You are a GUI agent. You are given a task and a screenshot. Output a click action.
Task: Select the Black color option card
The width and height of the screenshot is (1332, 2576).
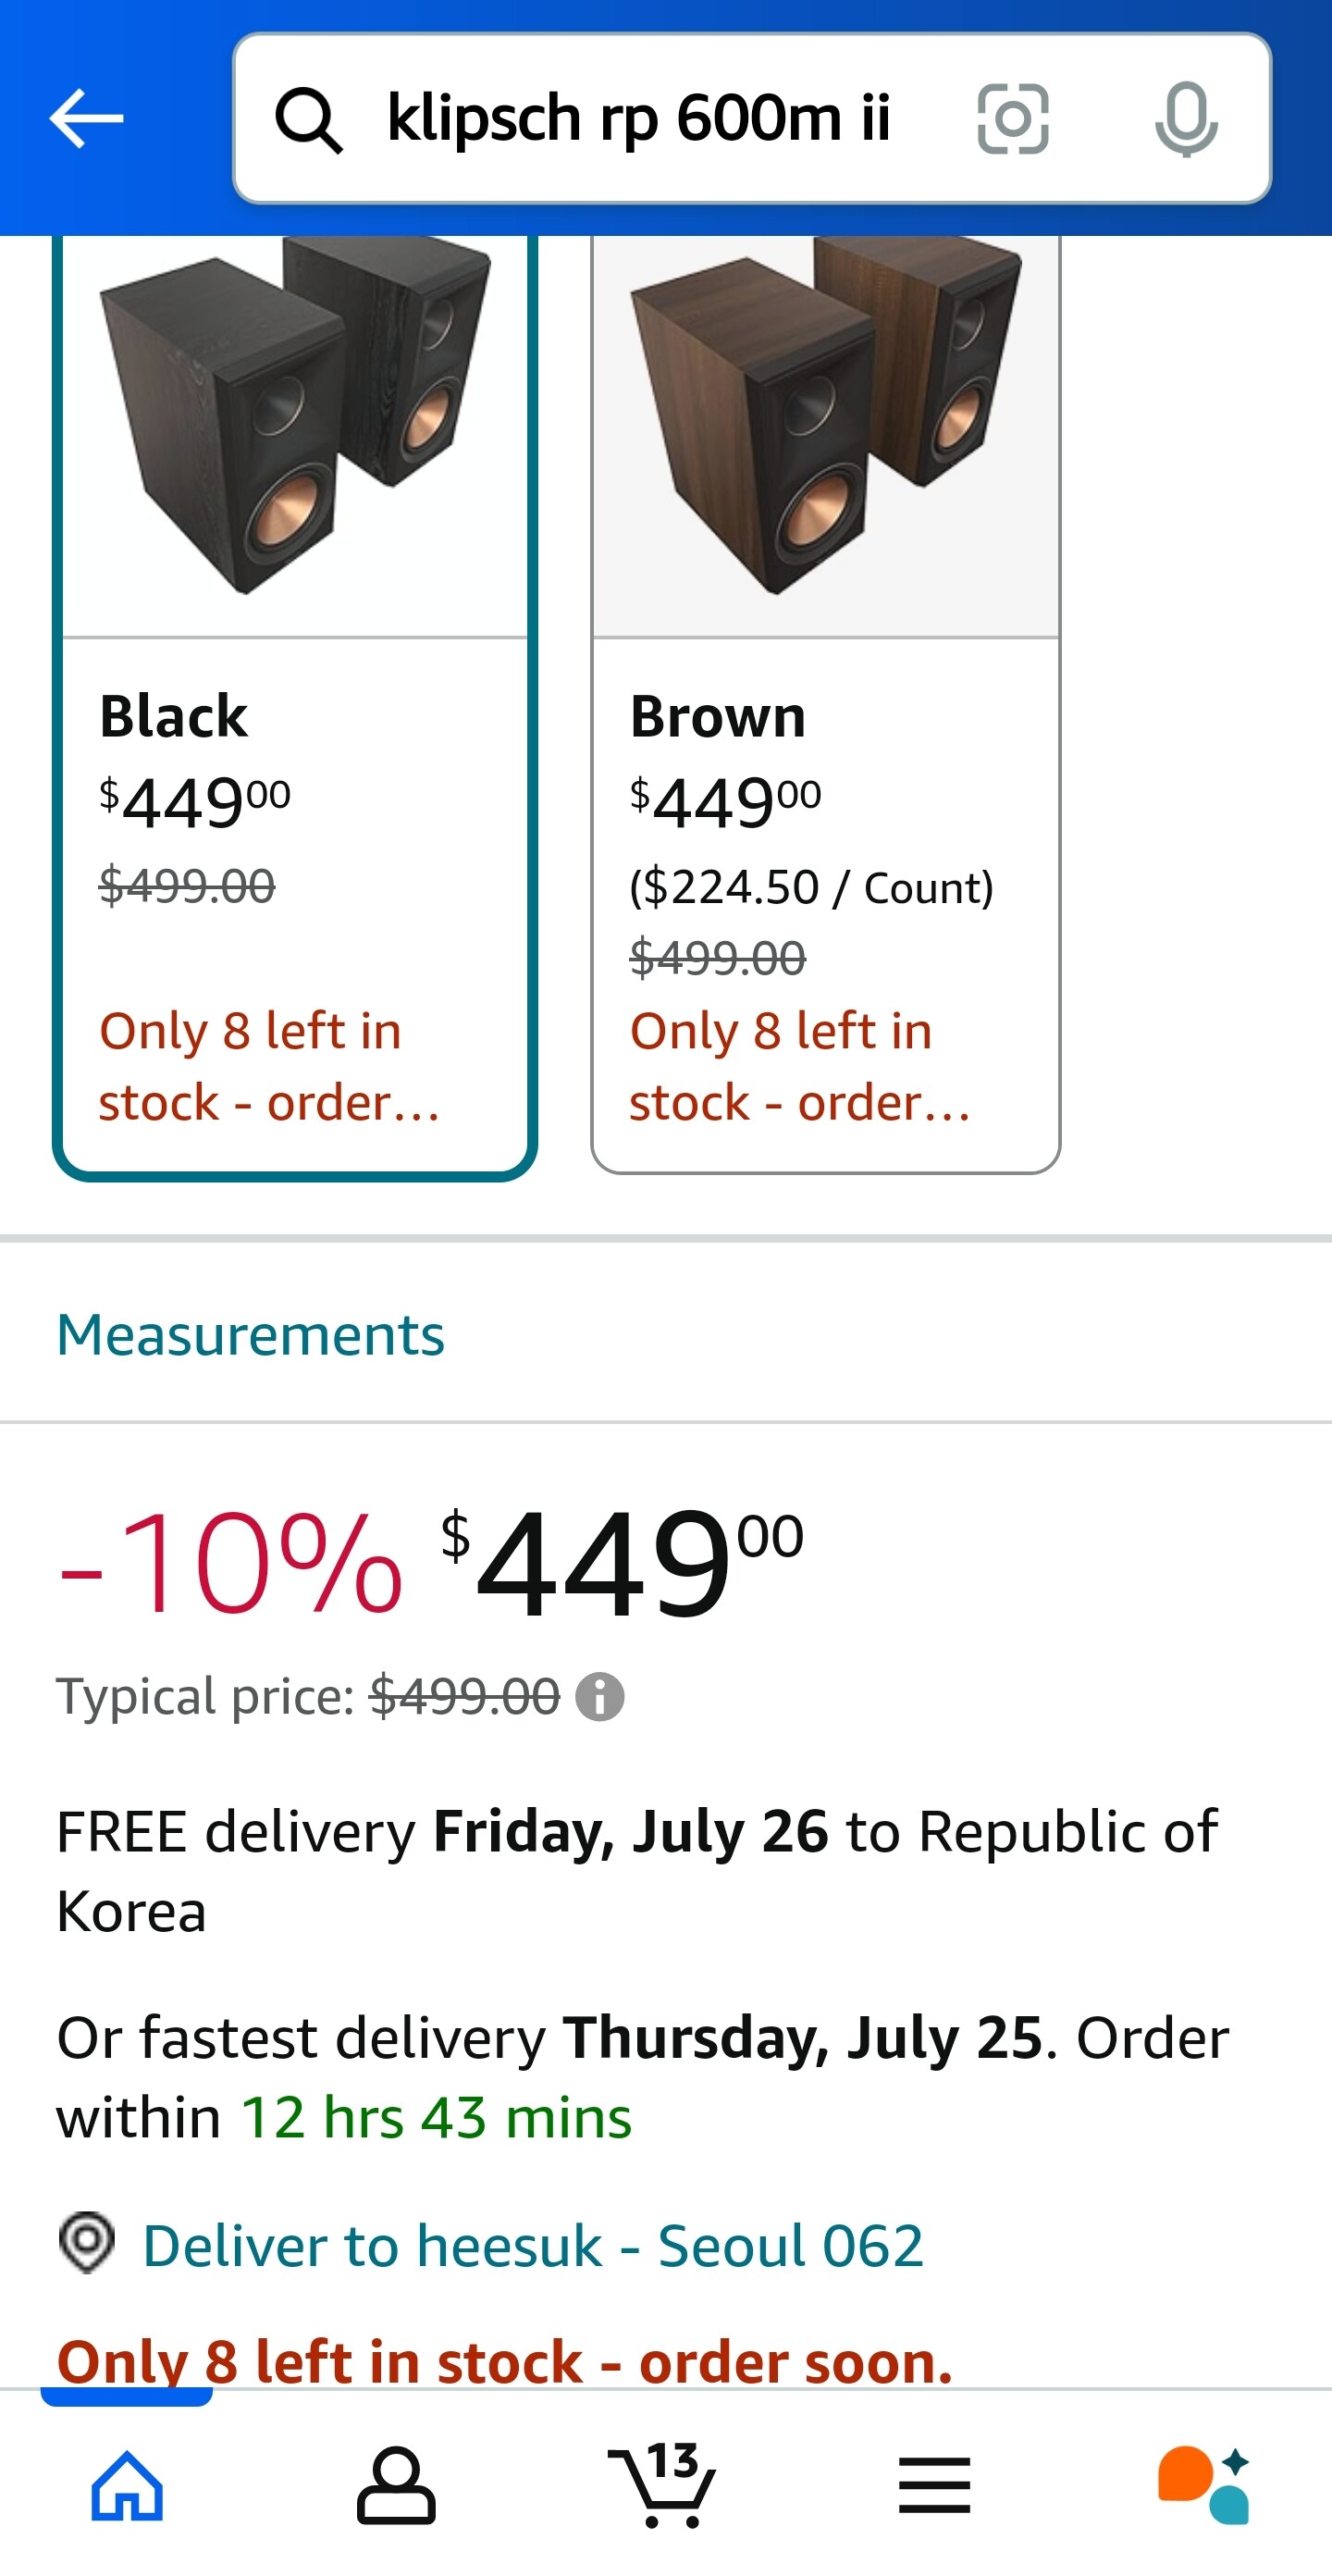(295, 900)
